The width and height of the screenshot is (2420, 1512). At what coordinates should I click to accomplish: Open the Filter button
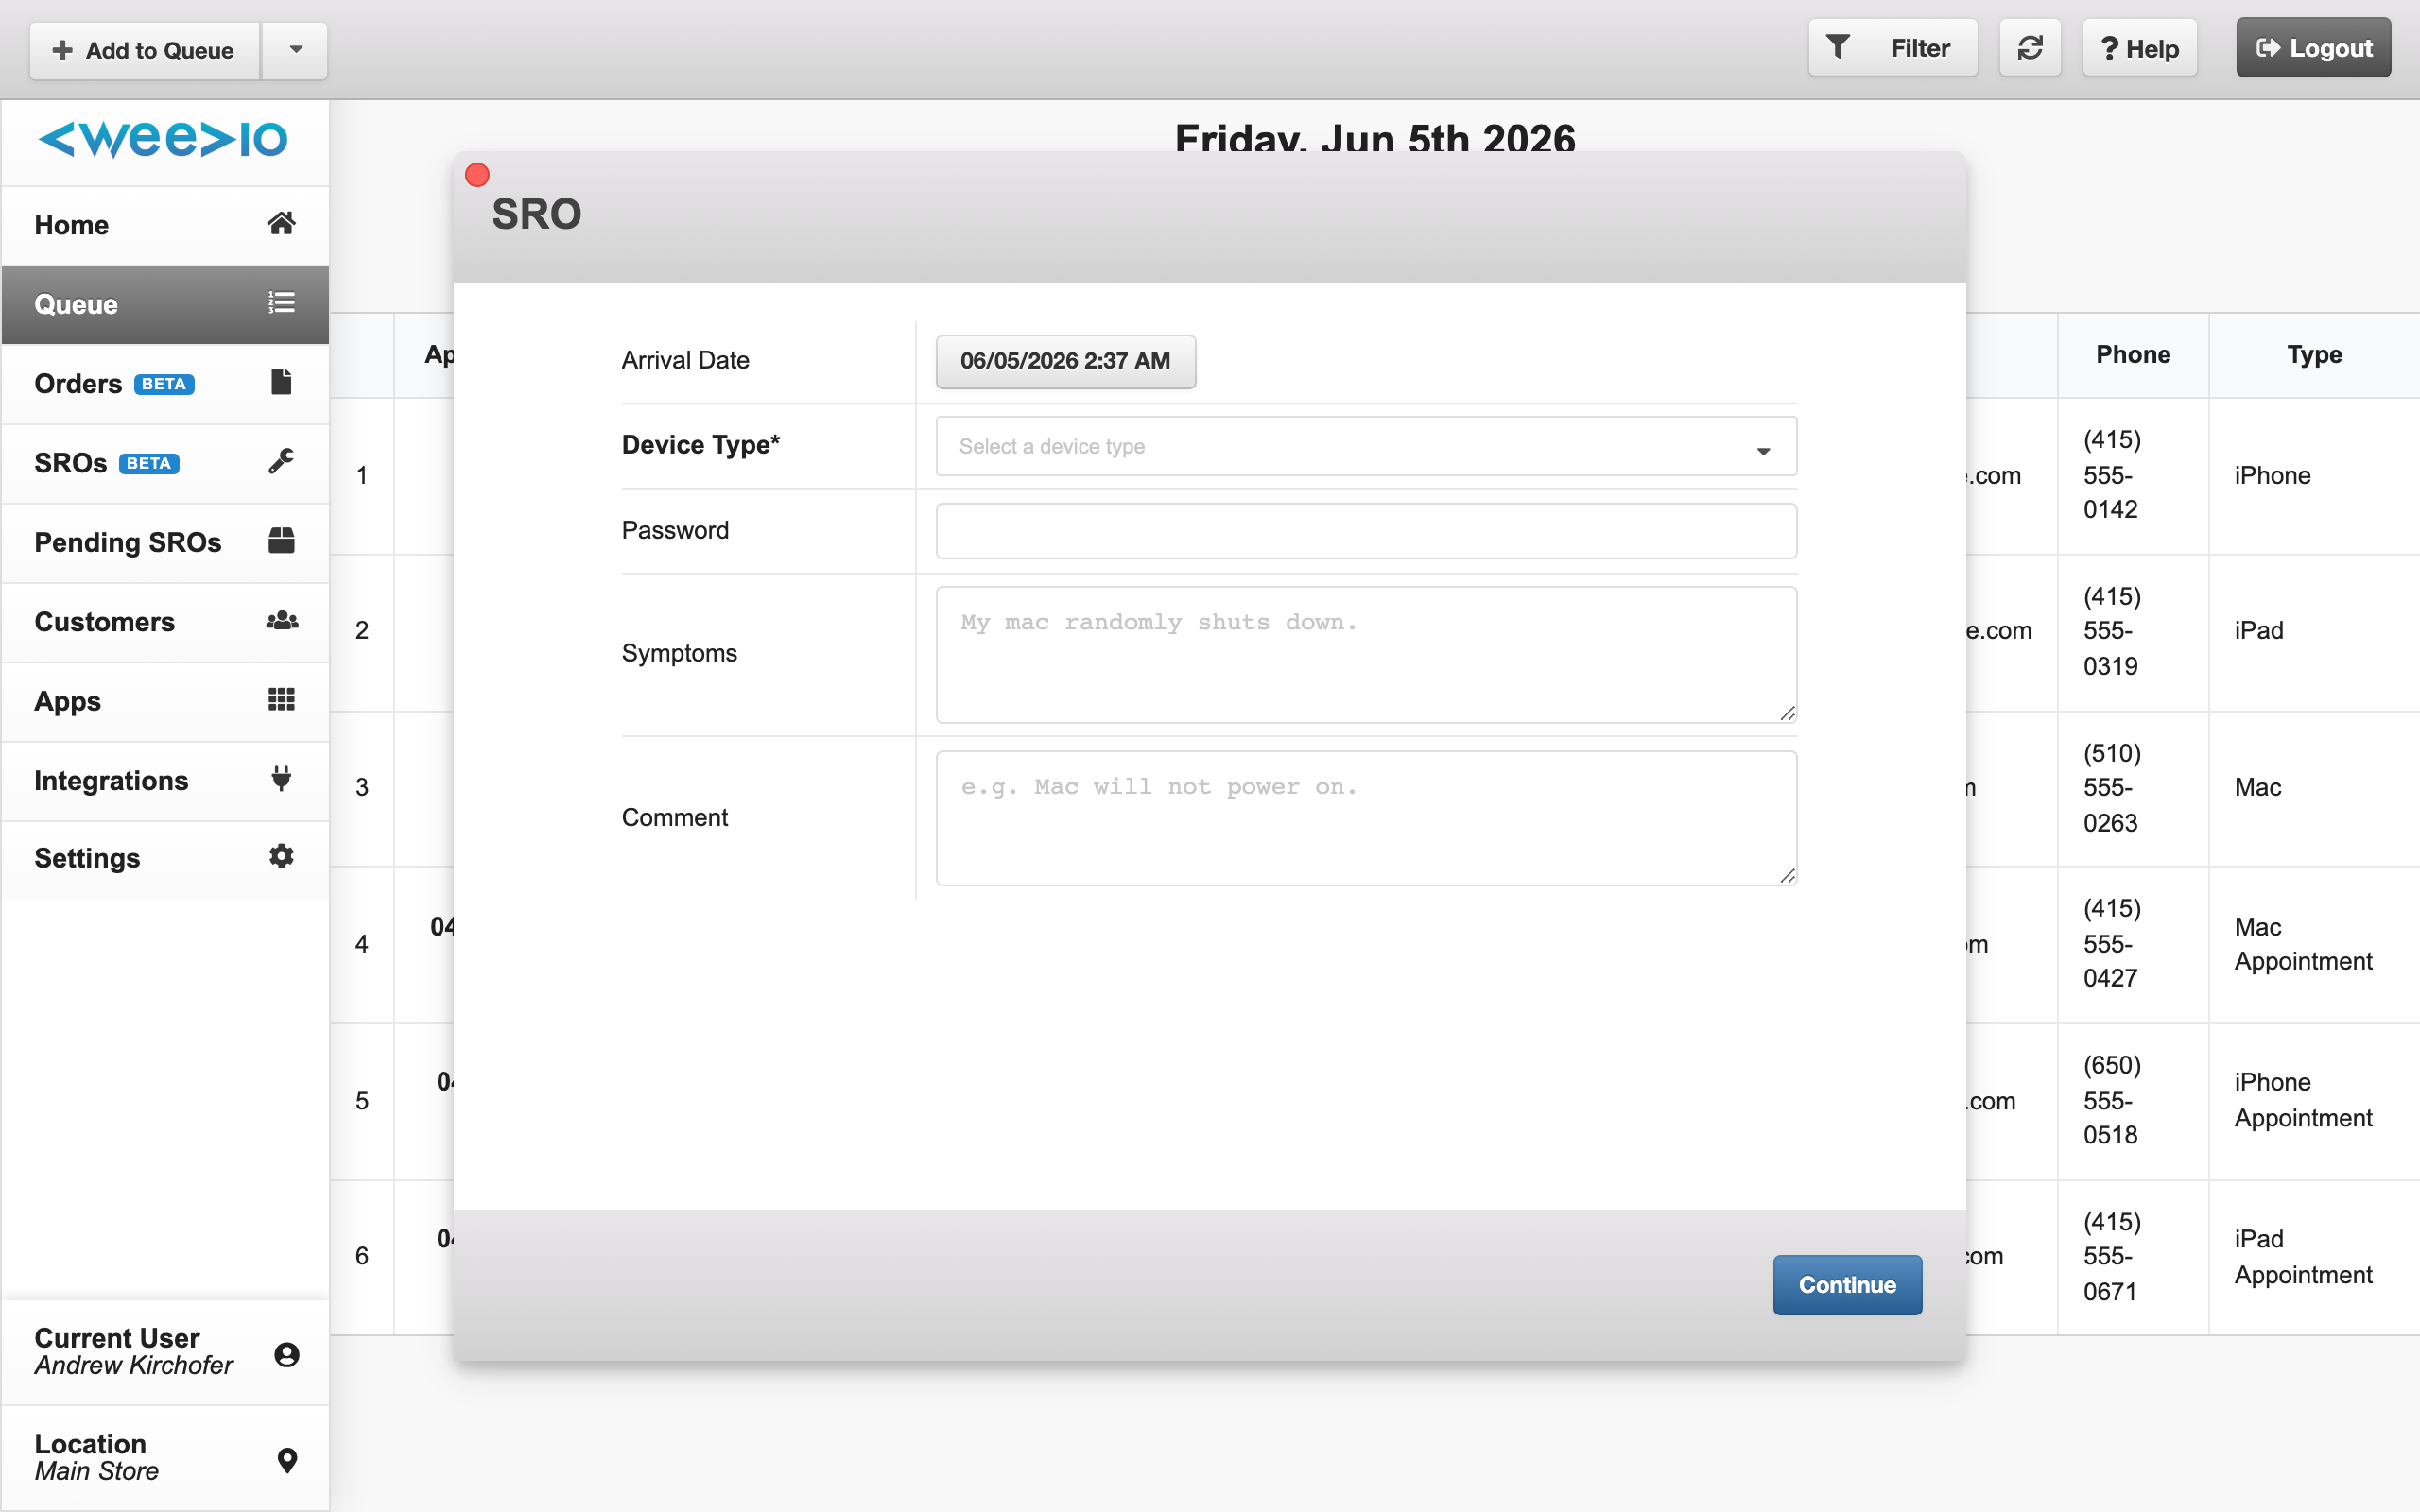click(1892, 48)
